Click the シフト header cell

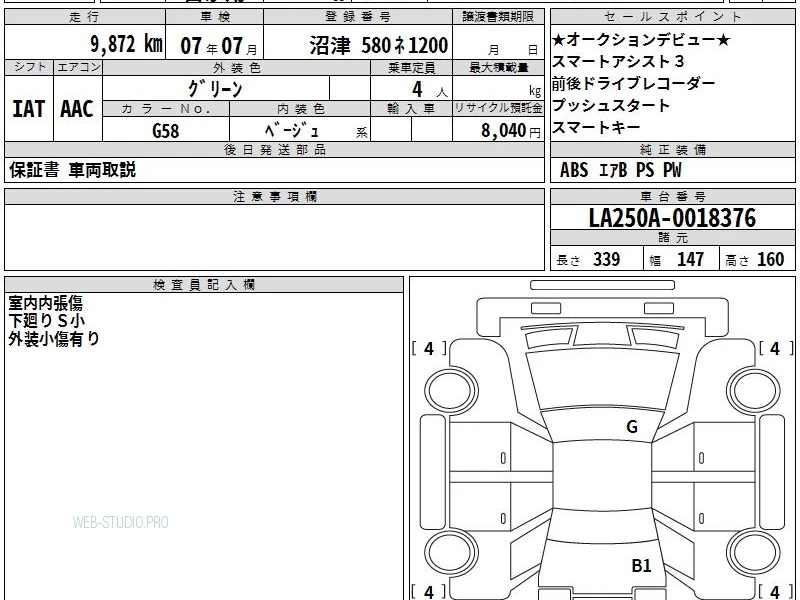point(30,67)
